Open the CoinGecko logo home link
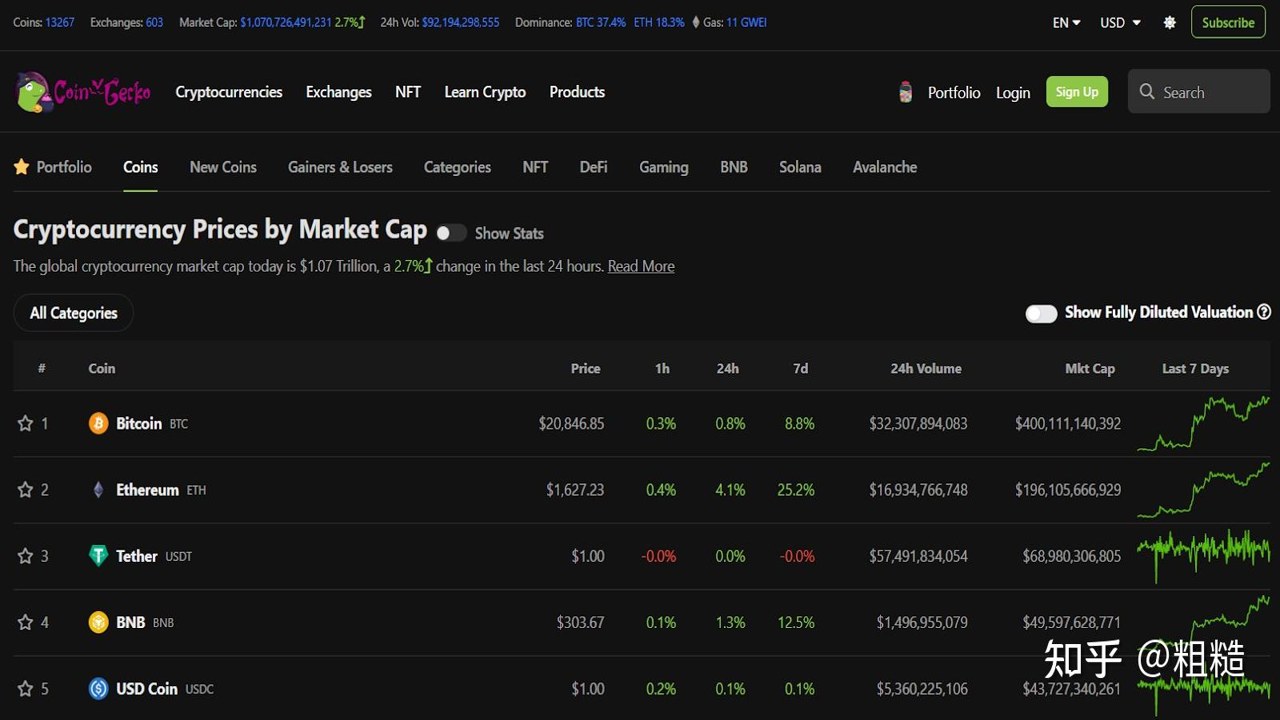The width and height of the screenshot is (1280, 720). pyautogui.click(x=83, y=92)
